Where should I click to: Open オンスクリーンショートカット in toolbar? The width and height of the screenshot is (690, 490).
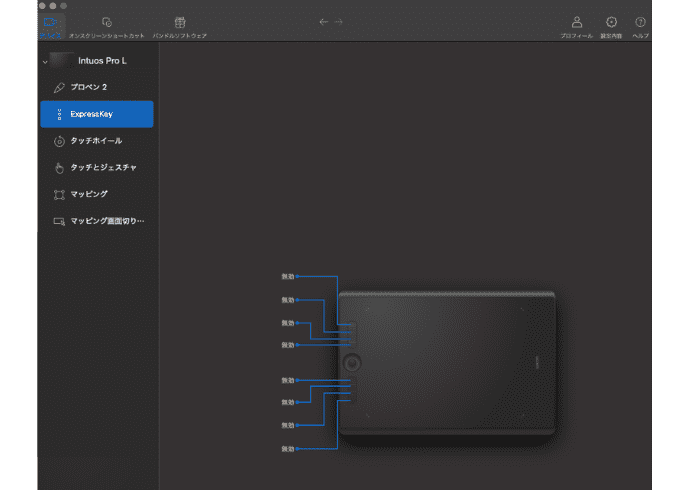coord(107,24)
